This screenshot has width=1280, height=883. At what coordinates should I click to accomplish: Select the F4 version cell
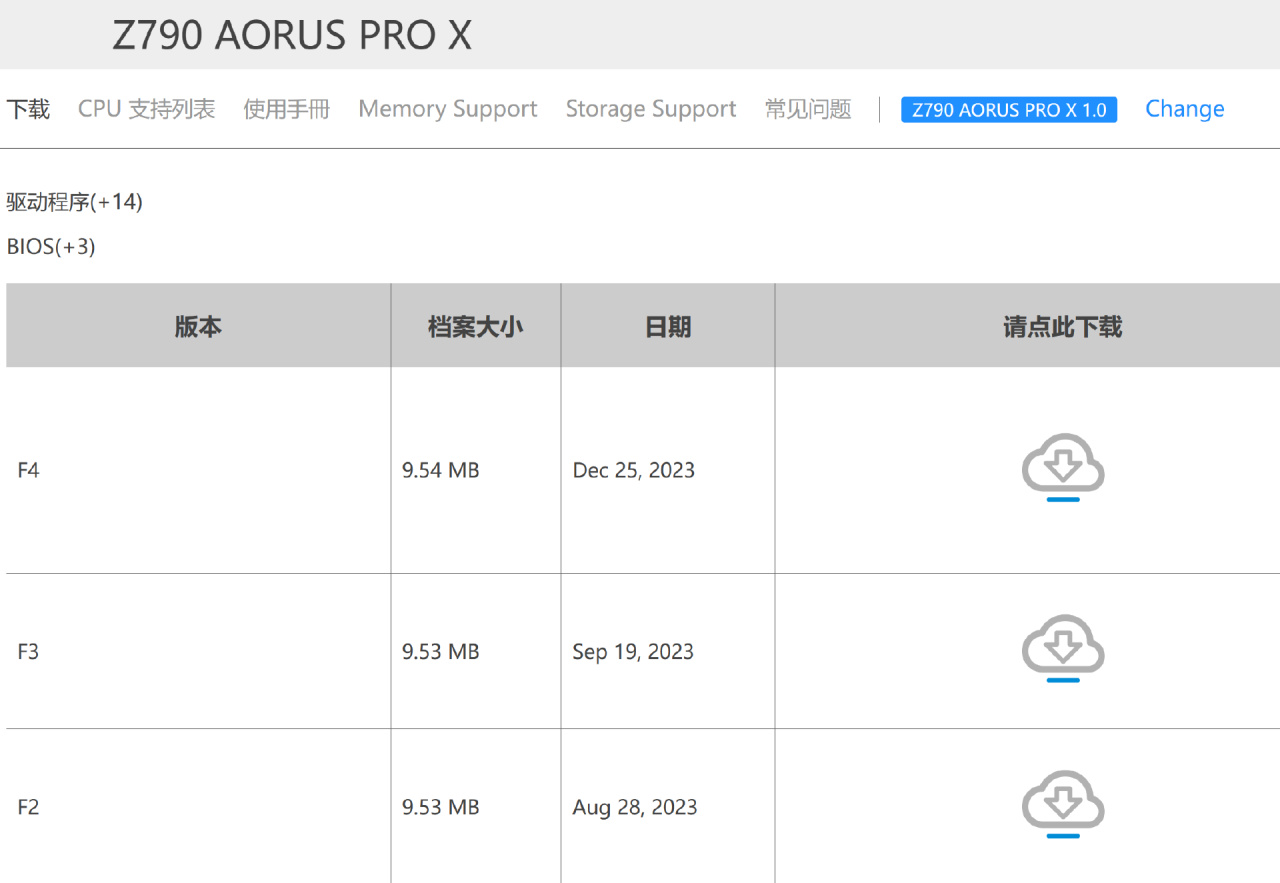(28, 470)
